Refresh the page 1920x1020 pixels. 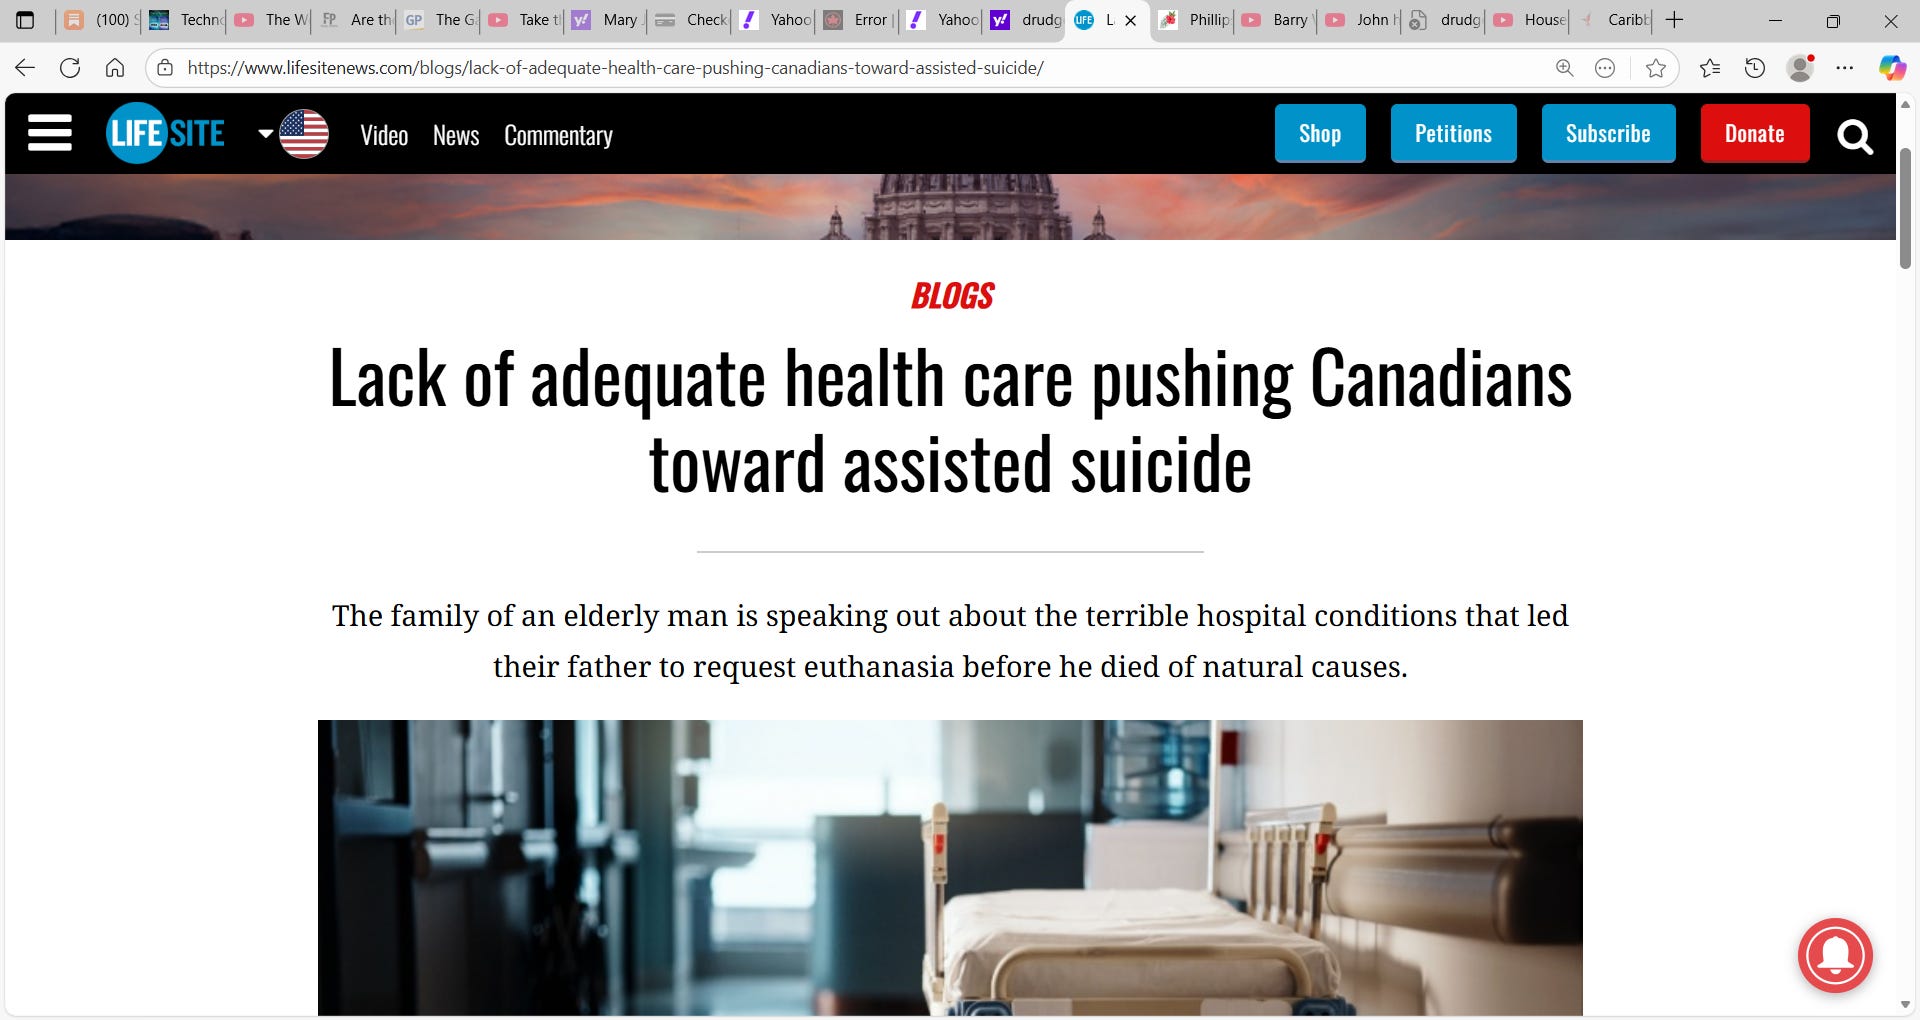[x=70, y=68]
